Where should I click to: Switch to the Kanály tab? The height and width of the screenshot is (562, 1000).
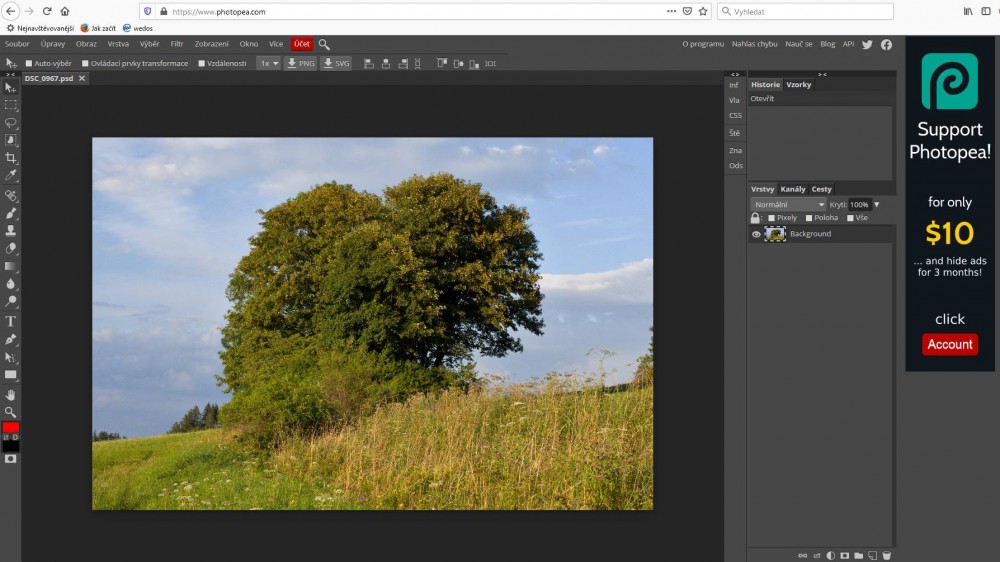793,189
